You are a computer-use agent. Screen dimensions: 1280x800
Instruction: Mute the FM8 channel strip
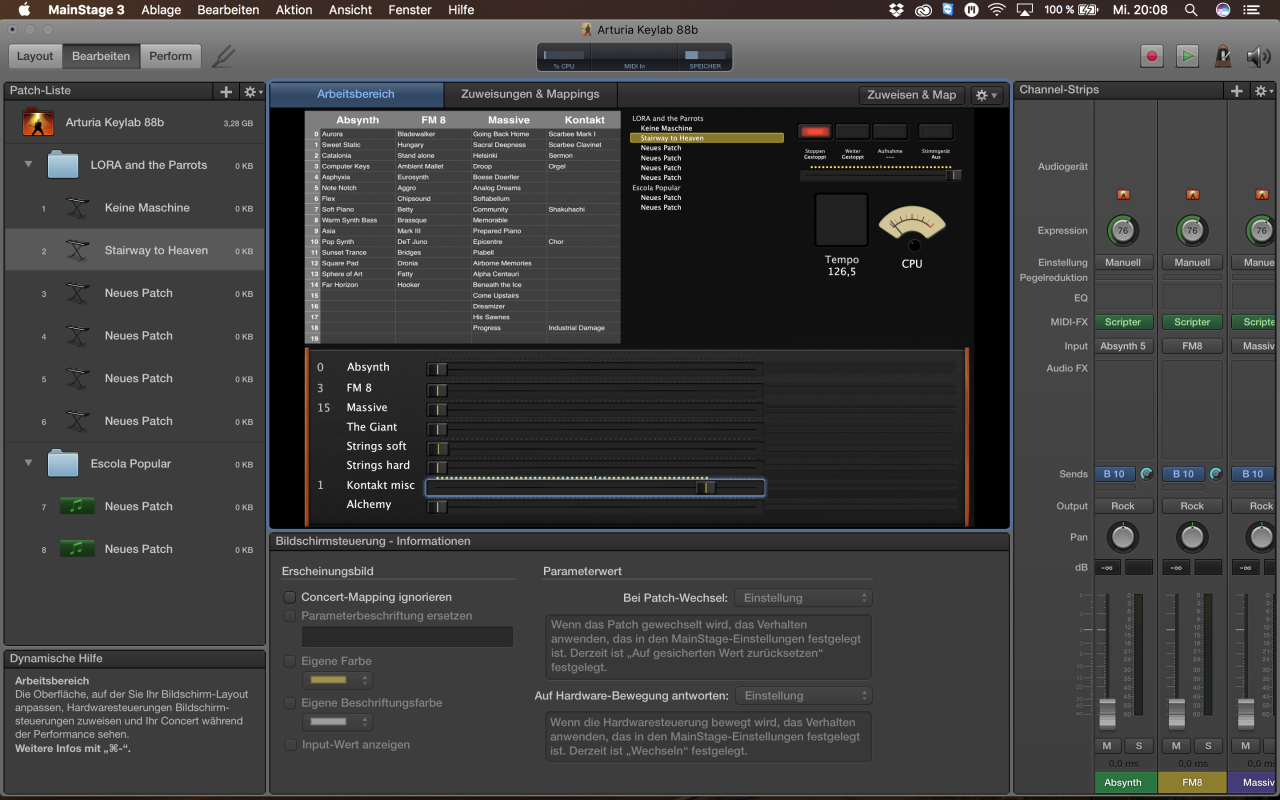1176,746
